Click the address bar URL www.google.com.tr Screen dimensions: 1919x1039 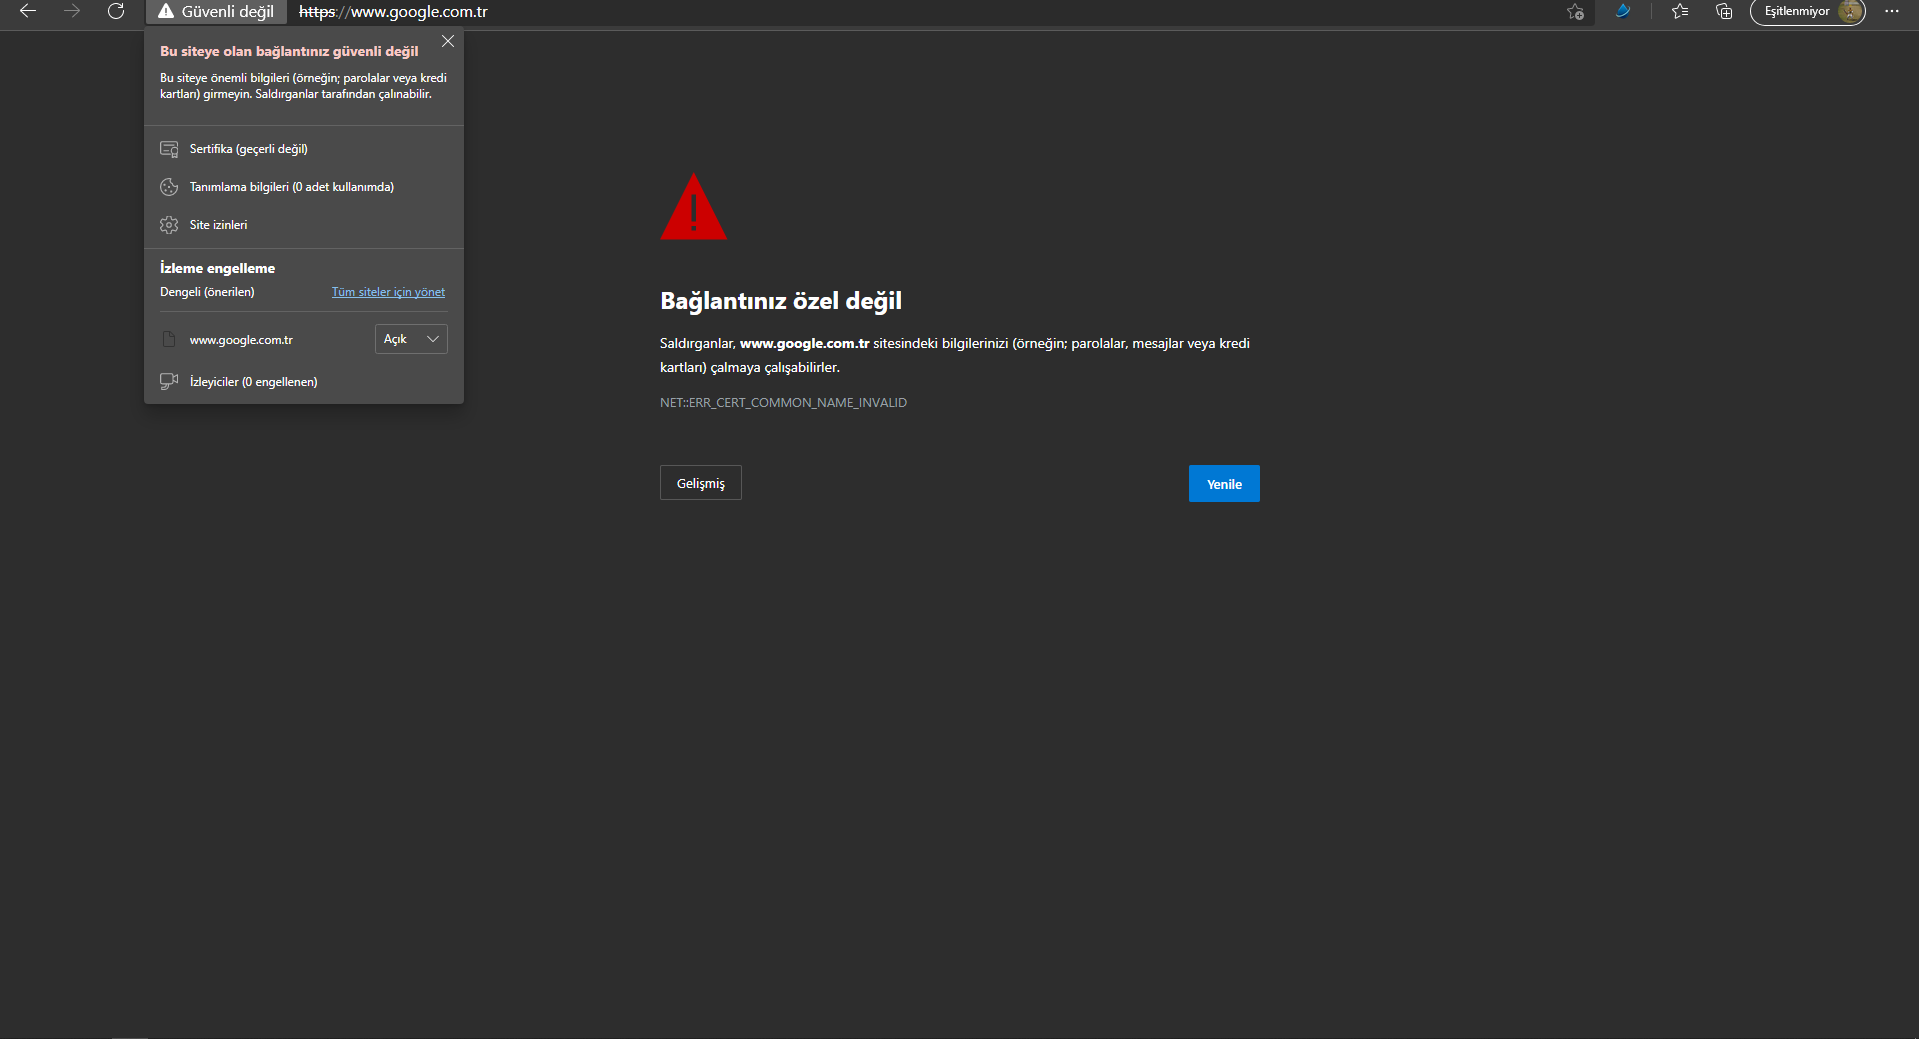(393, 12)
